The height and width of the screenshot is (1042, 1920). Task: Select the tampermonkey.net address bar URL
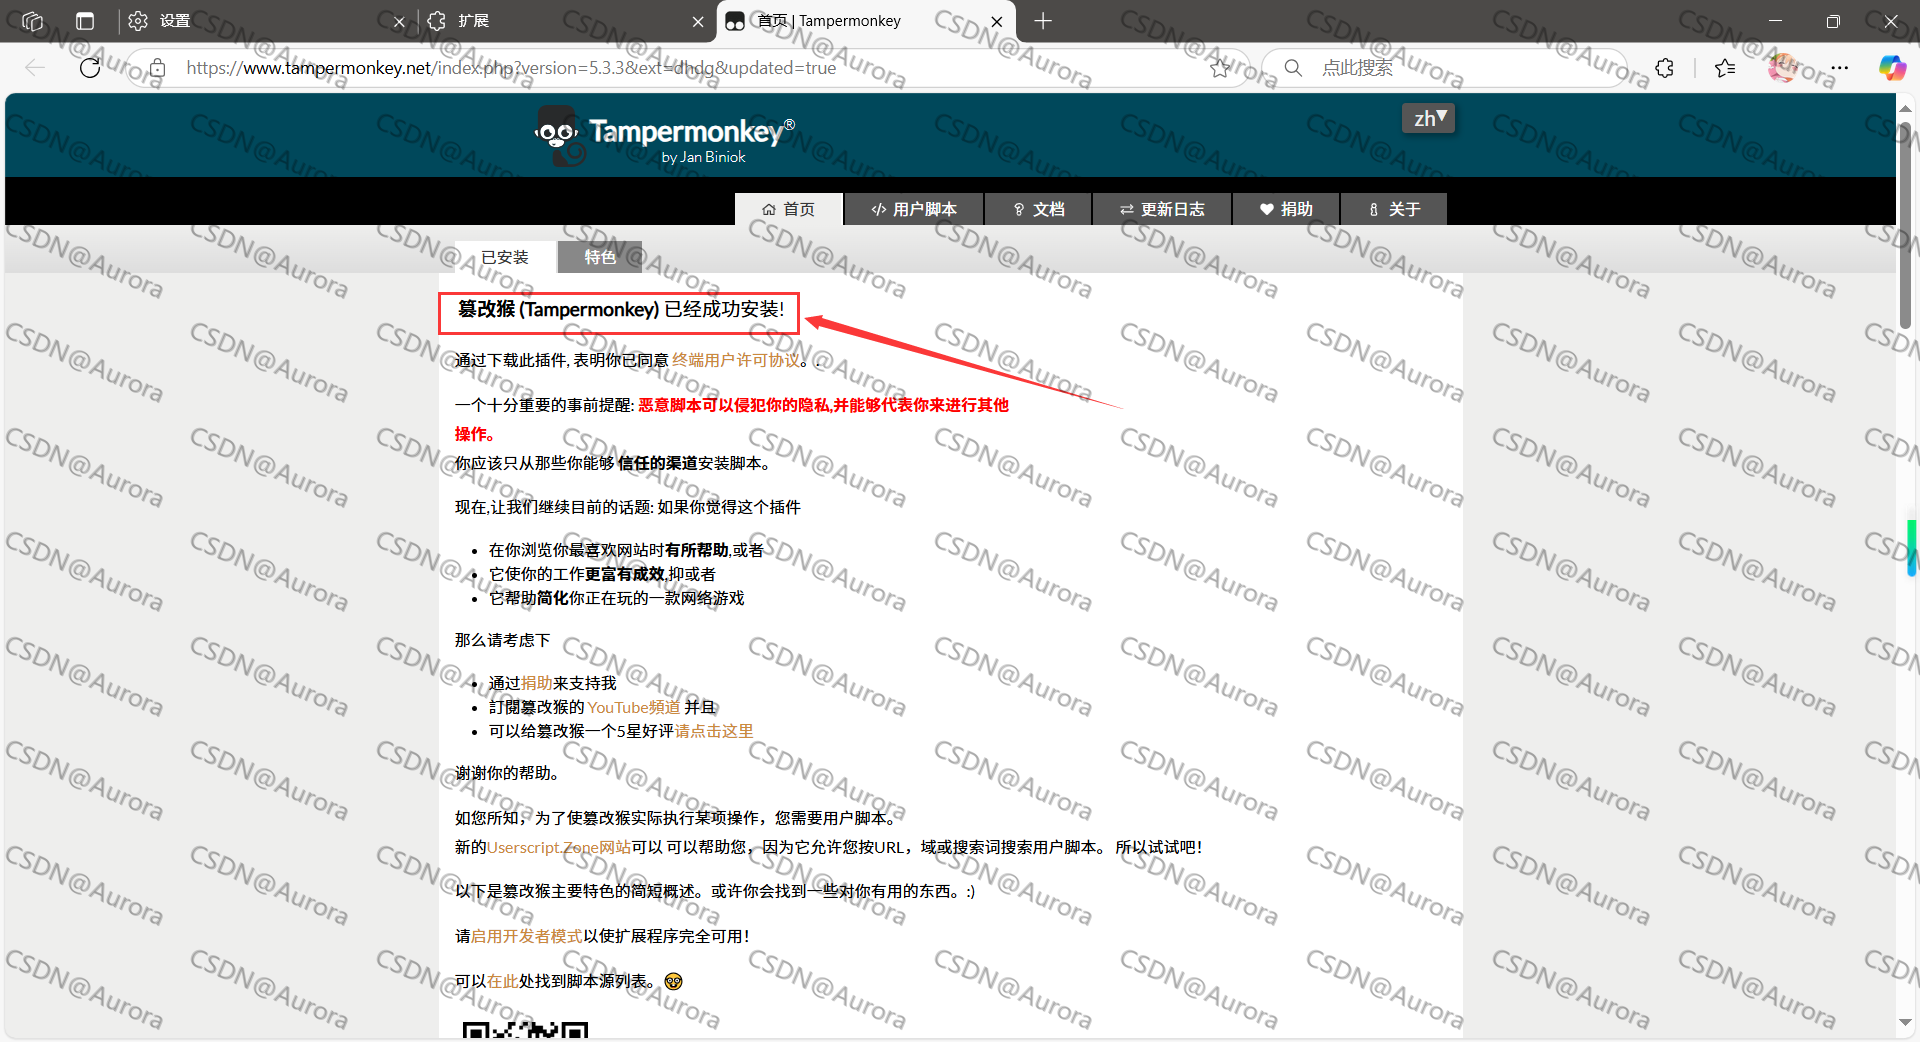click(x=511, y=68)
